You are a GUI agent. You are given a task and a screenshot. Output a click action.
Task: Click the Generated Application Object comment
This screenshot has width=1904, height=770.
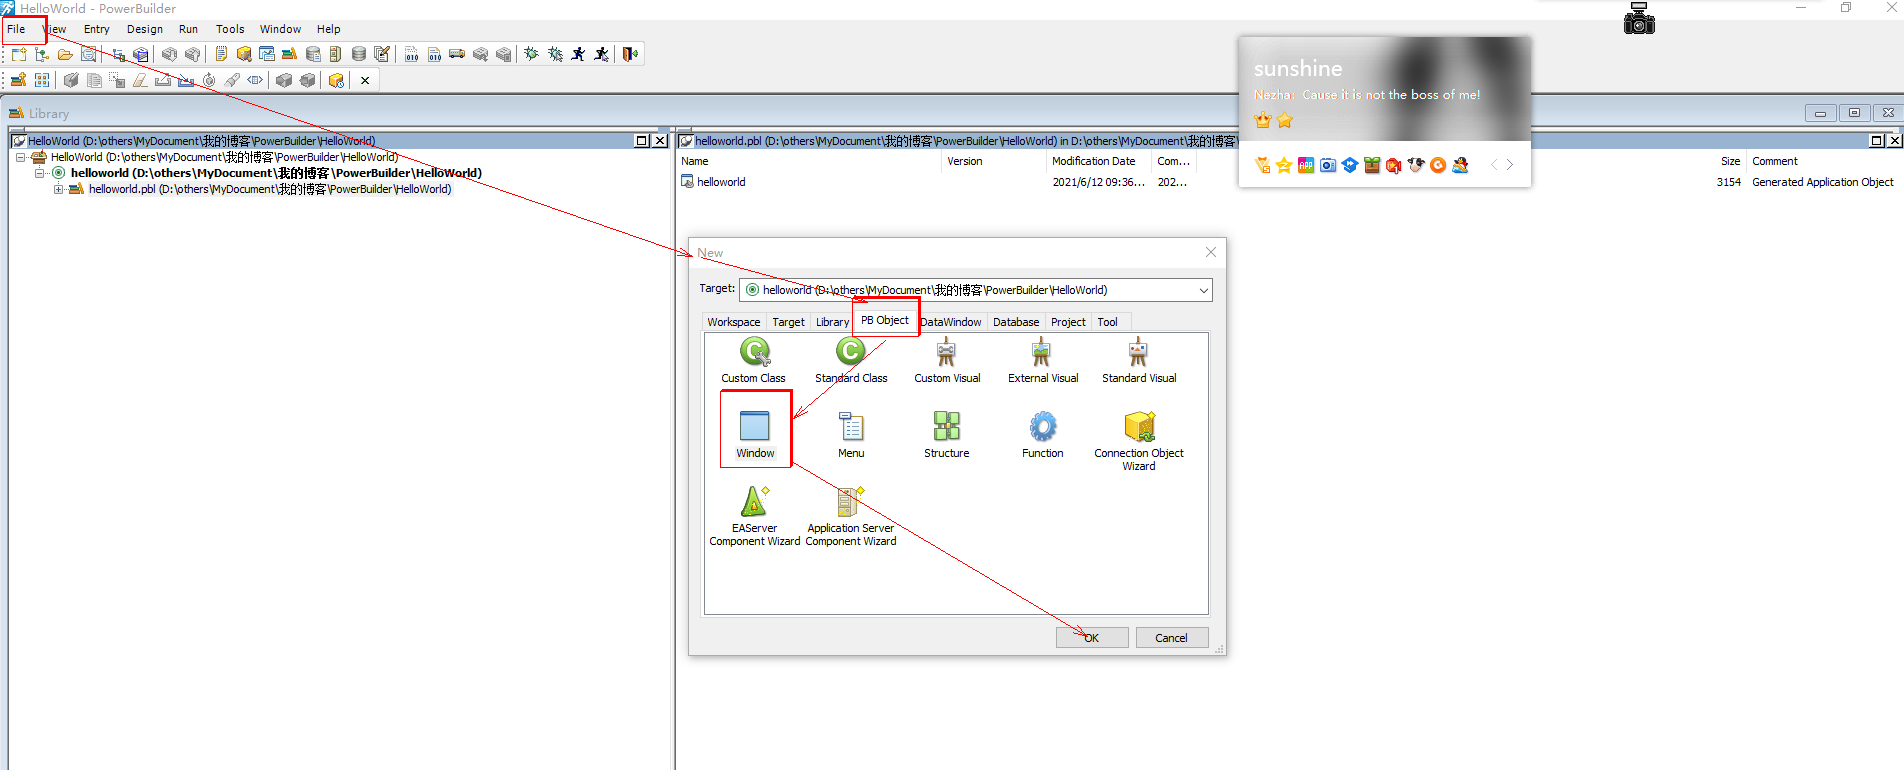click(x=1822, y=182)
